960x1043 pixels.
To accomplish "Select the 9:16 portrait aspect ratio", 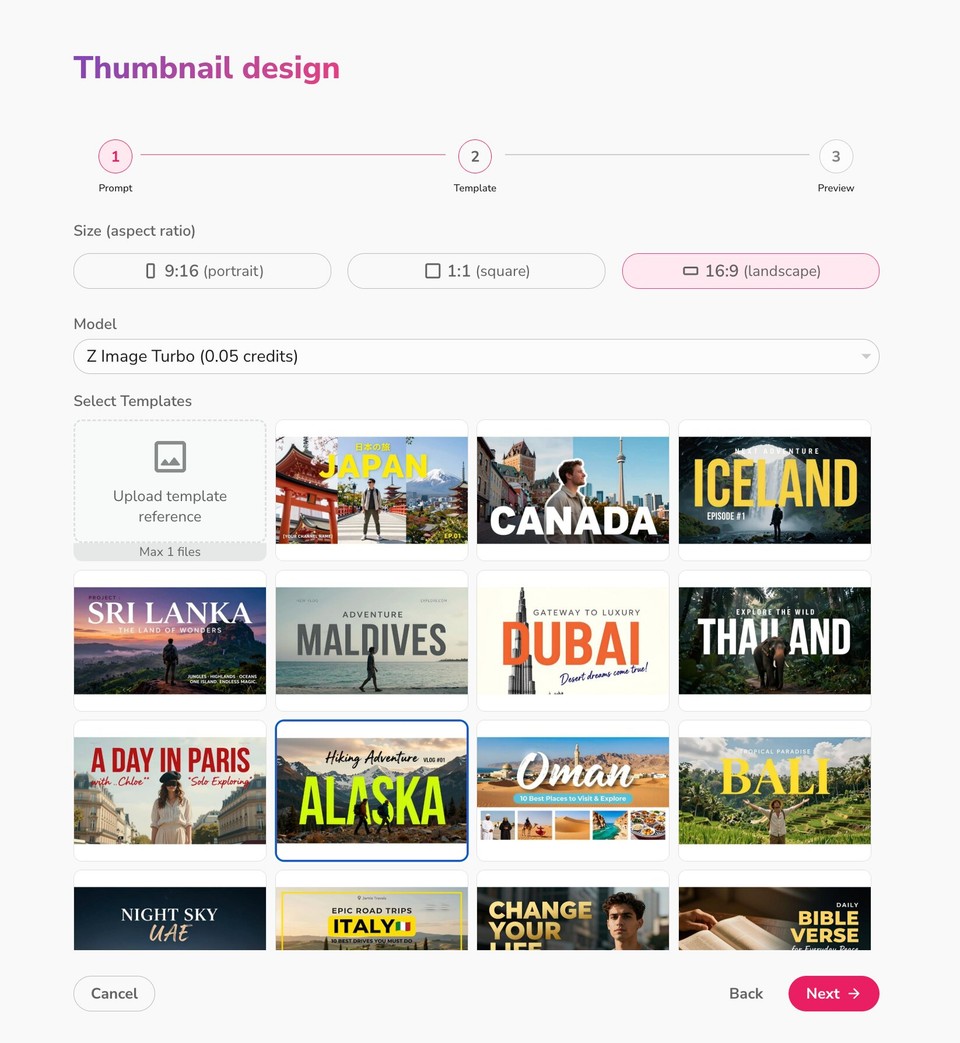I will (x=202, y=270).
